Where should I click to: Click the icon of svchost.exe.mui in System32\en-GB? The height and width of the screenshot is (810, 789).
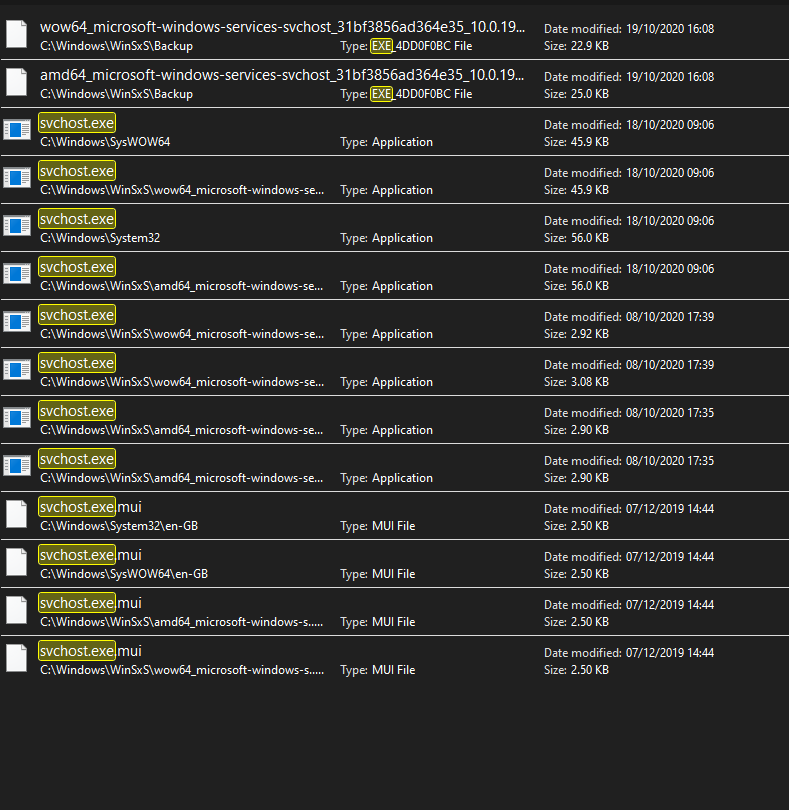(x=17, y=514)
